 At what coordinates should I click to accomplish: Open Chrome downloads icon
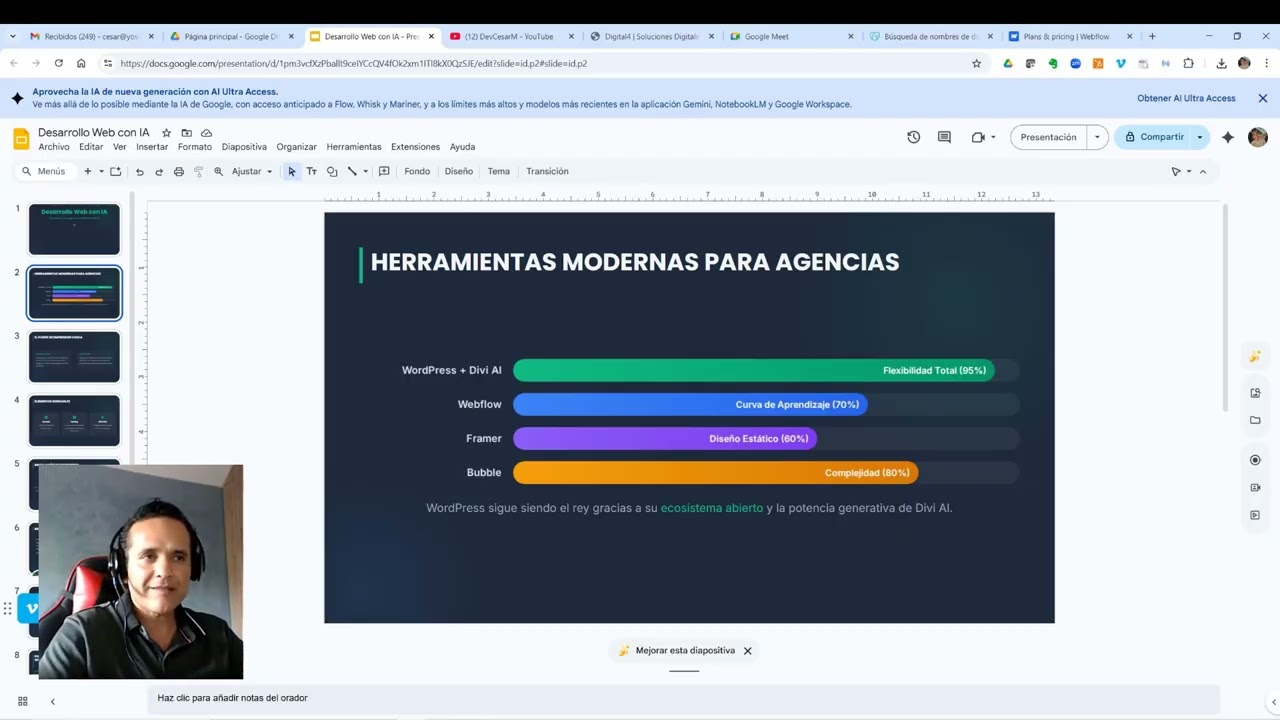tap(1221, 63)
